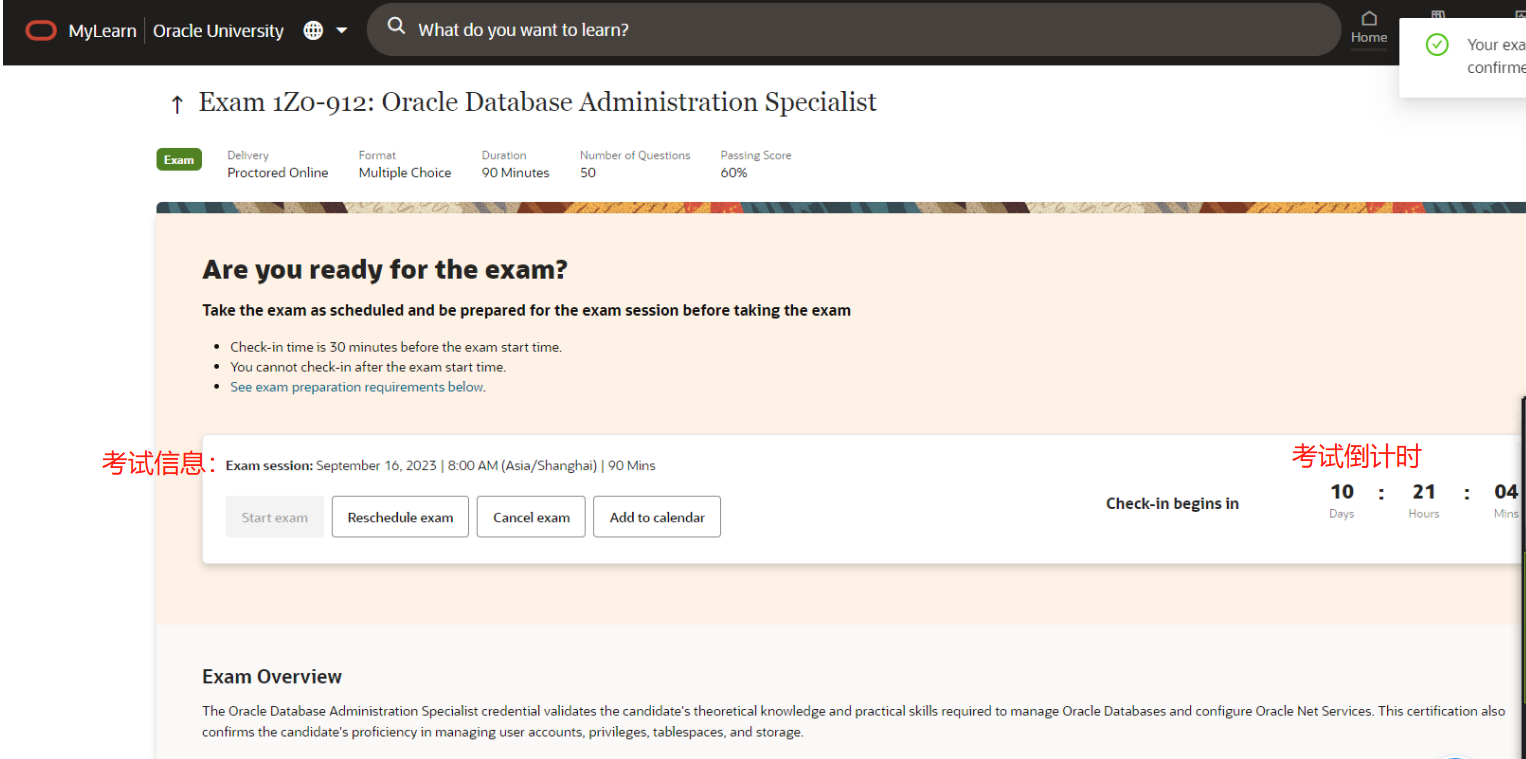Open Oracle University in the header
The width and height of the screenshot is (1526, 759).
pyautogui.click(x=218, y=31)
